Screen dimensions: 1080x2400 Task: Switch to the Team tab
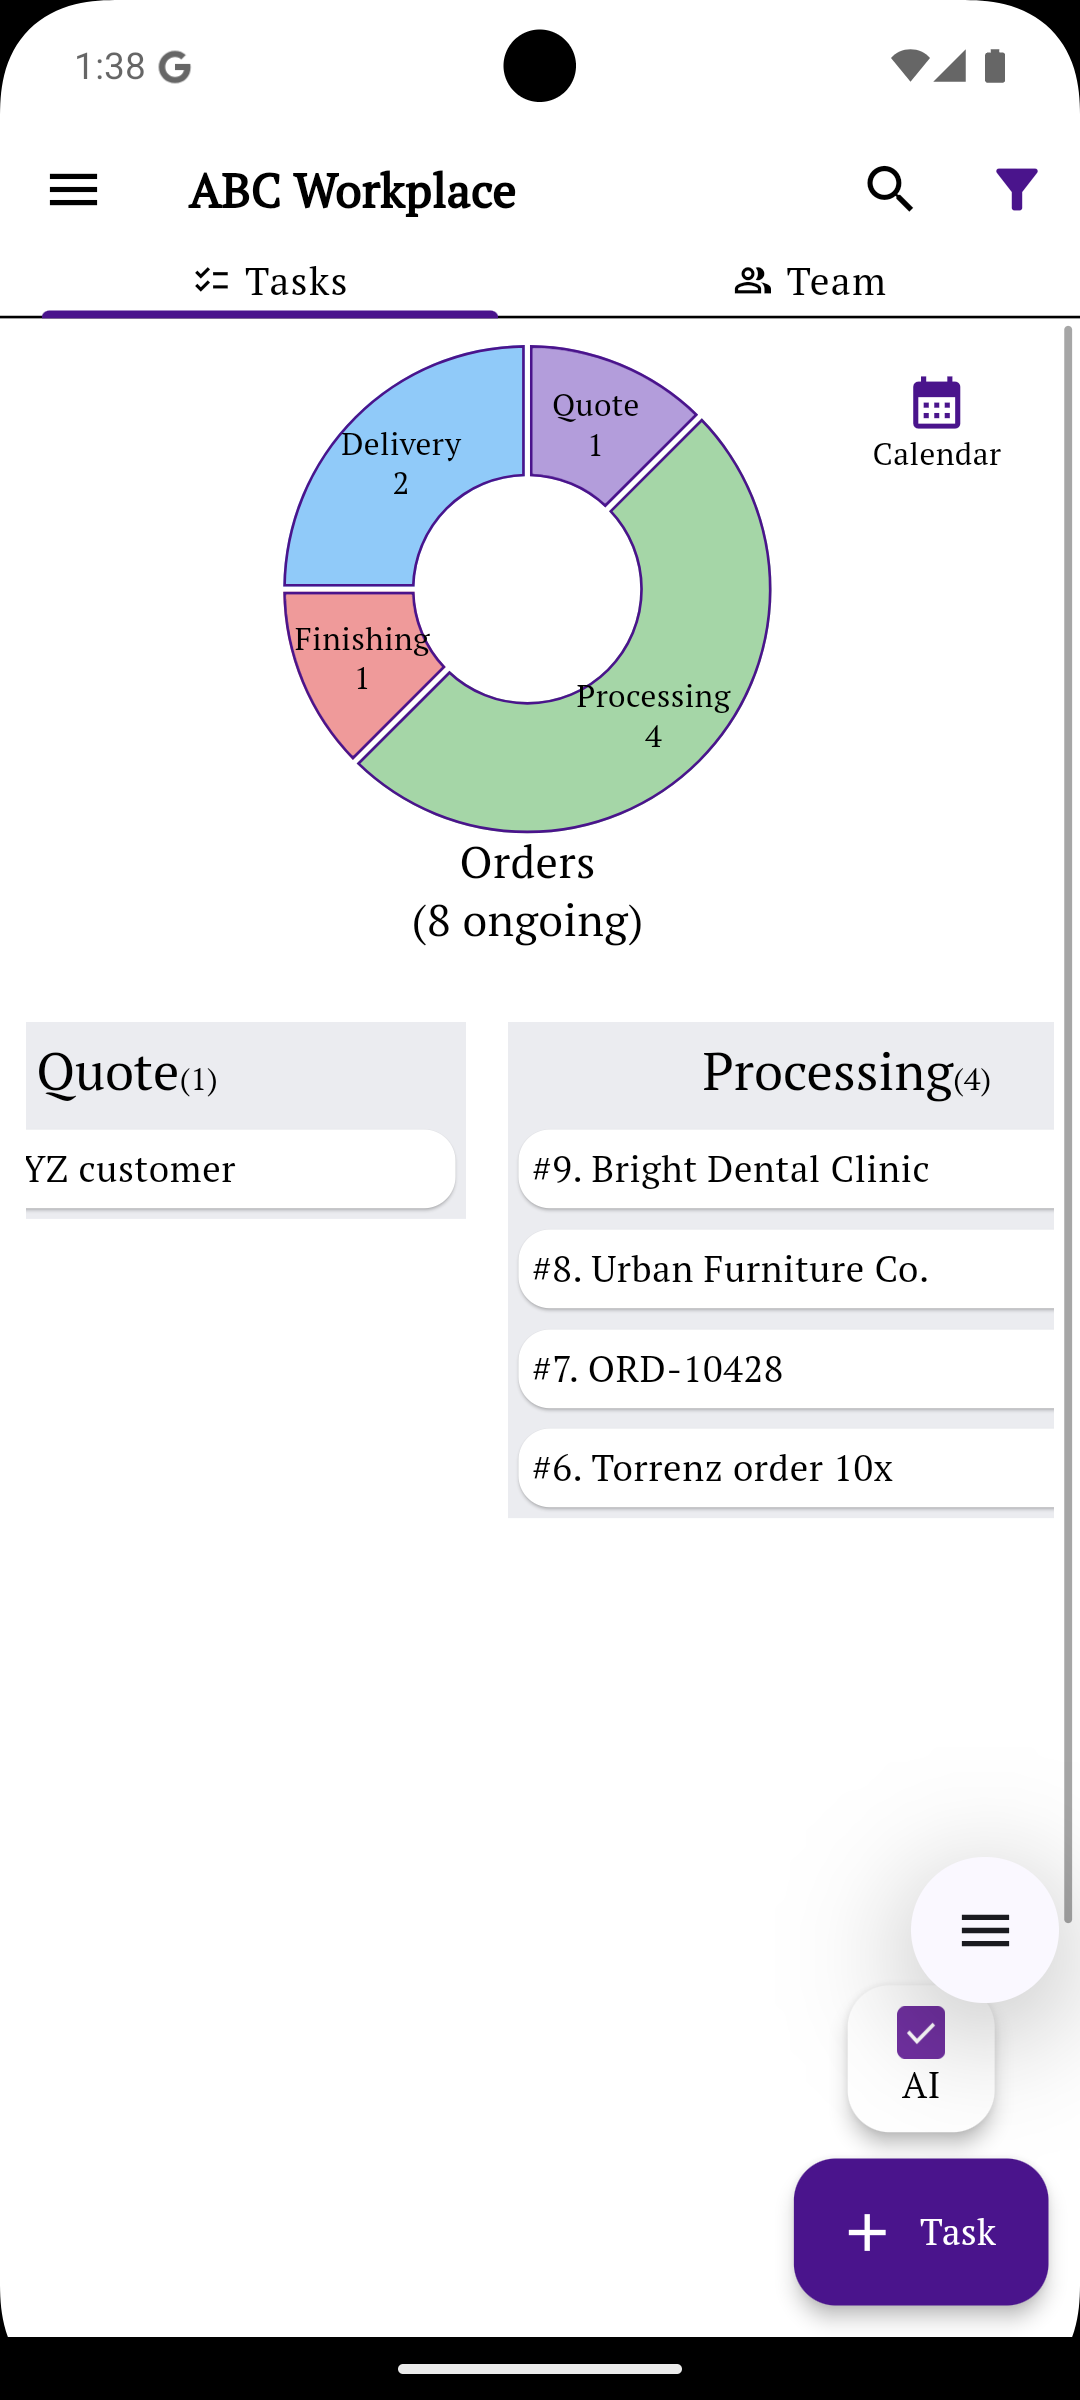[810, 282]
